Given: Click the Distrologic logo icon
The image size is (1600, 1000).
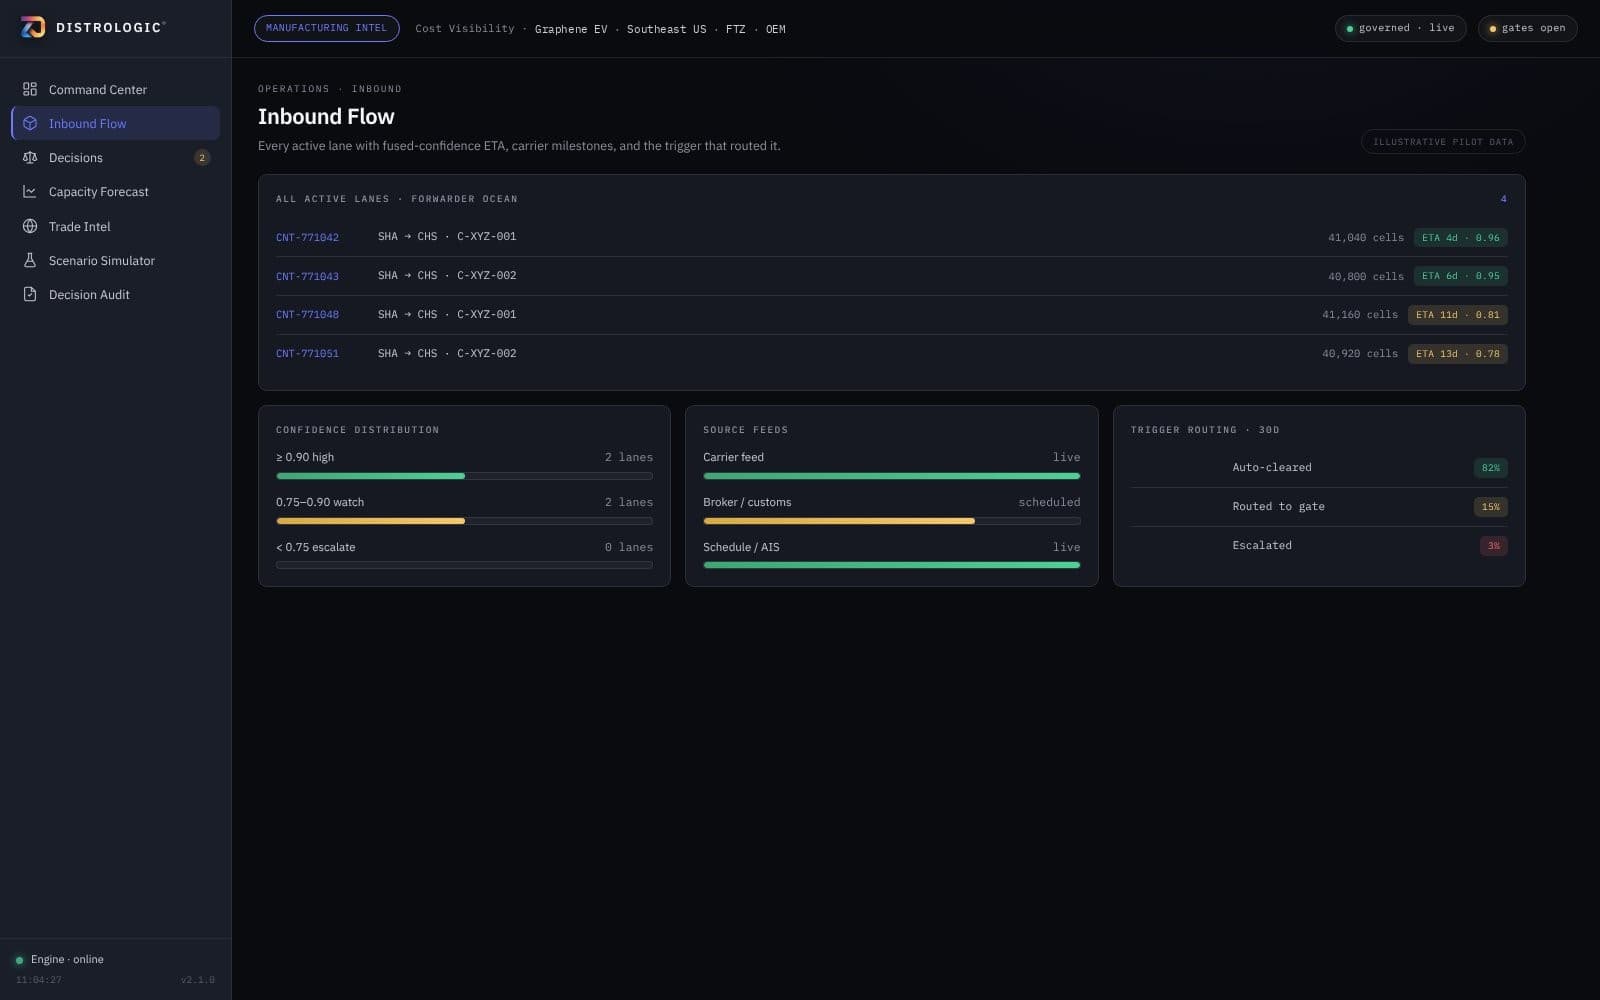Looking at the screenshot, I should coord(33,28).
